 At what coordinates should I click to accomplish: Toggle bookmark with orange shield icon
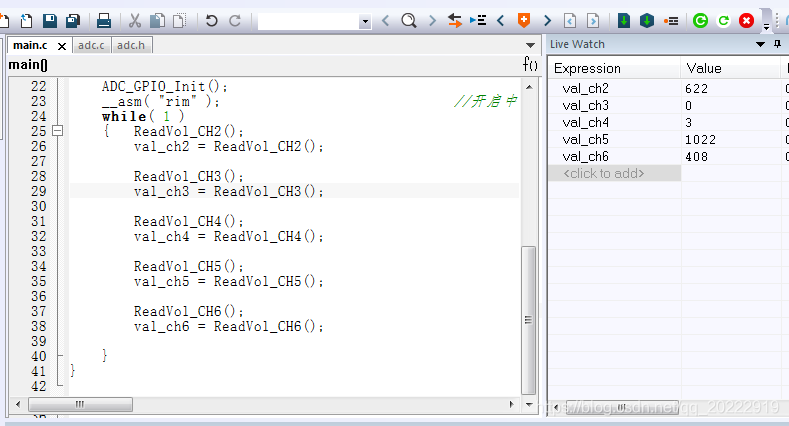[x=524, y=21]
